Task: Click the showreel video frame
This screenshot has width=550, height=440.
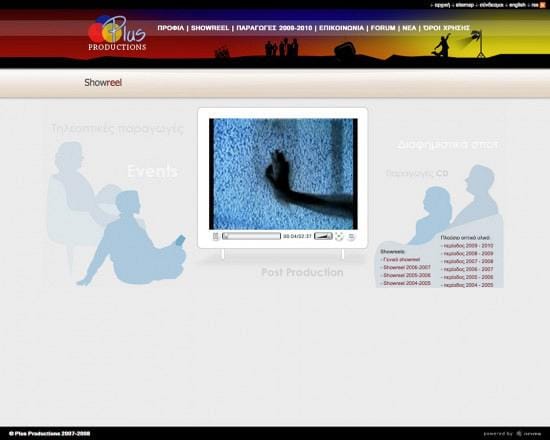Action: point(283,174)
